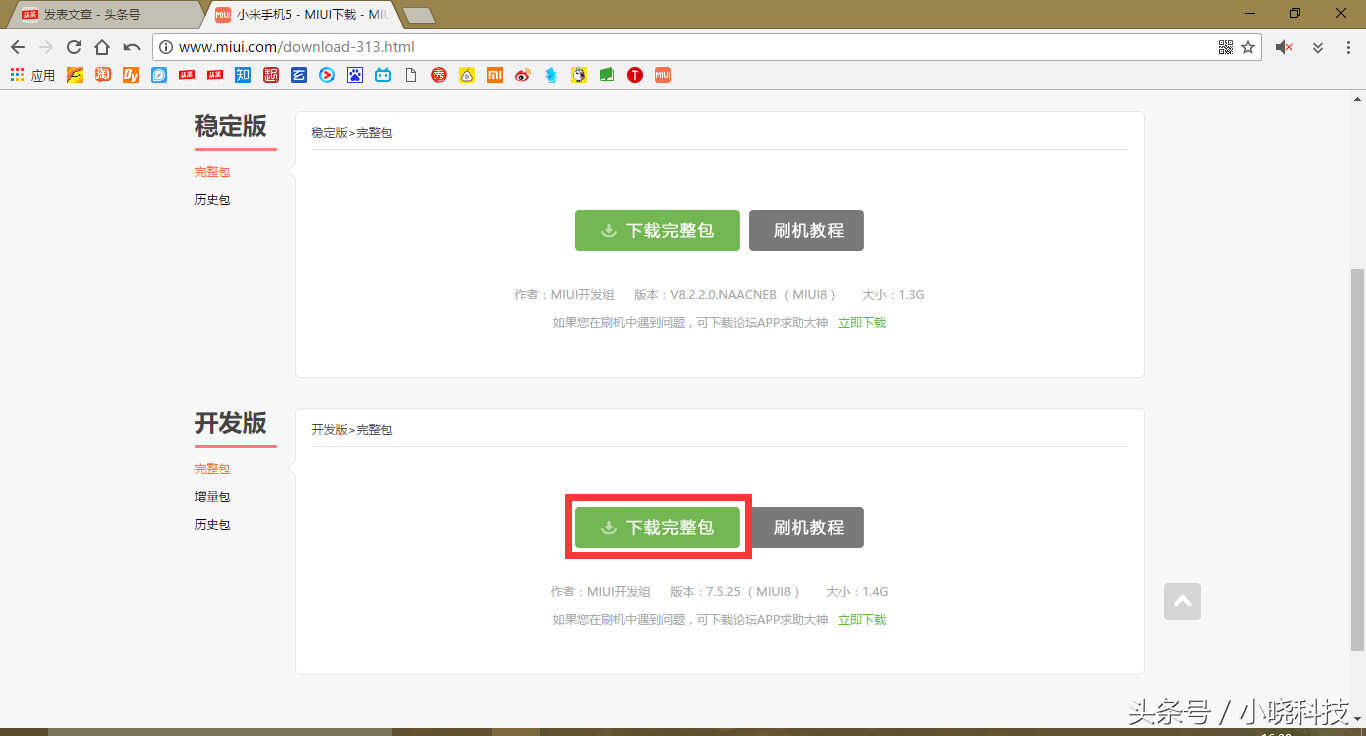Image resolution: width=1366 pixels, height=736 pixels.
Task: Click the 大小：1.4G text
Action: (857, 592)
